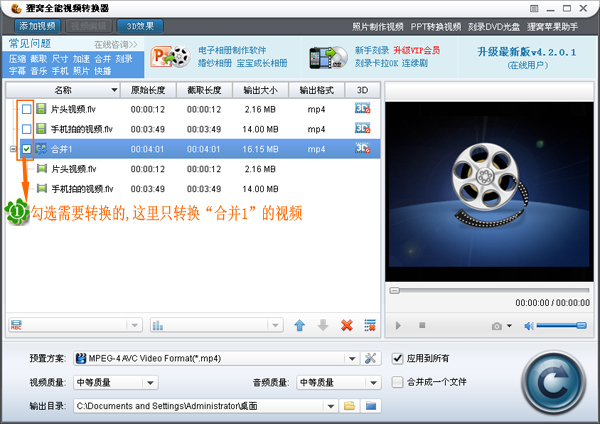Click the 3D icon in 片头视频.flv row
Viewport: 600px width, 424px height.
[362, 108]
